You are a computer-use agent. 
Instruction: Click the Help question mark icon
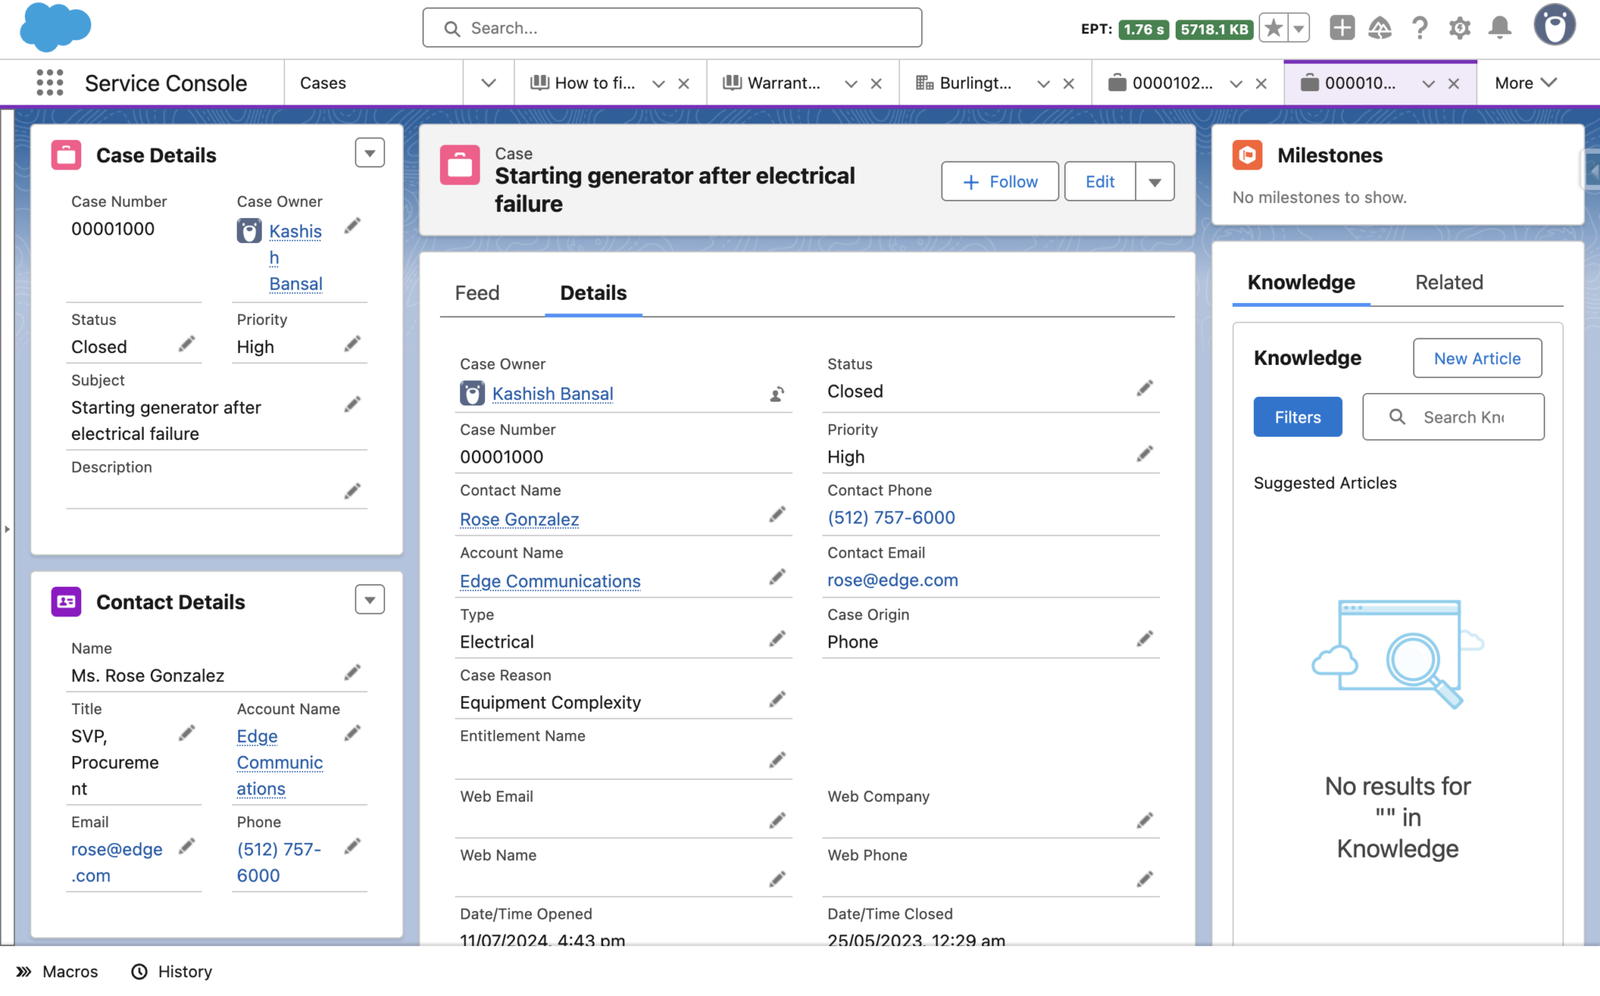[x=1420, y=28]
